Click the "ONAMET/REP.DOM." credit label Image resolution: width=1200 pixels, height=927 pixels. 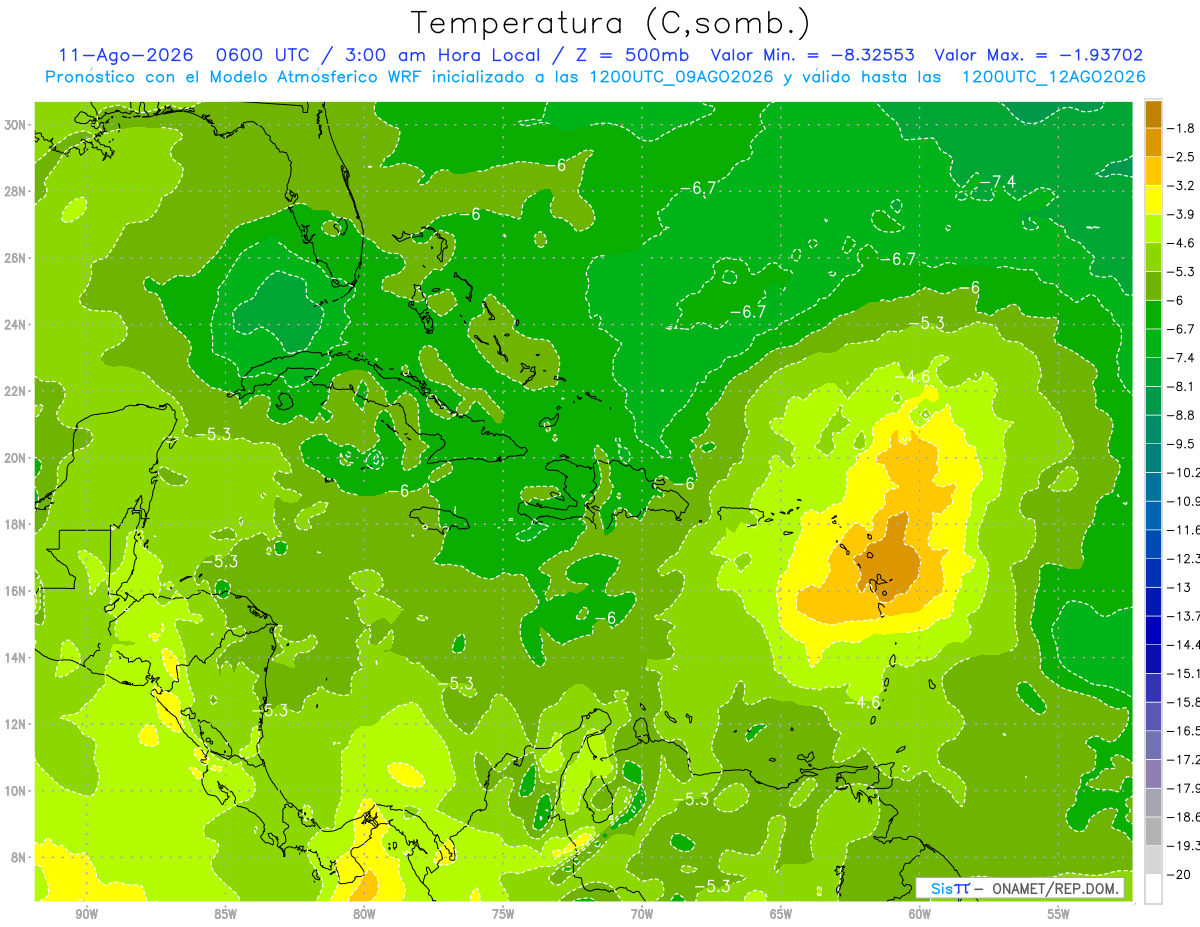point(1055,888)
